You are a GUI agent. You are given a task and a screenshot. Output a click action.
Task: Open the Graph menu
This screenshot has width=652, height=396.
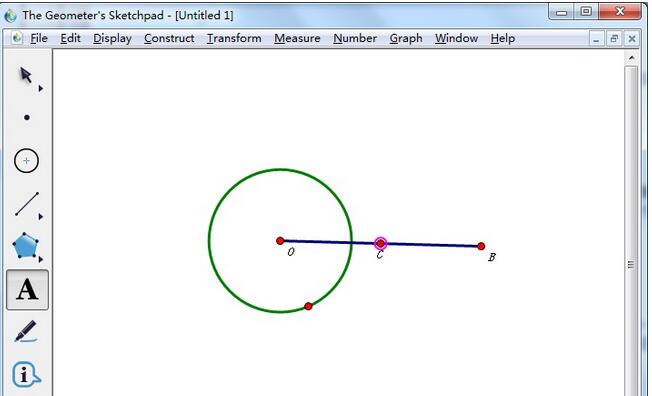pos(406,38)
